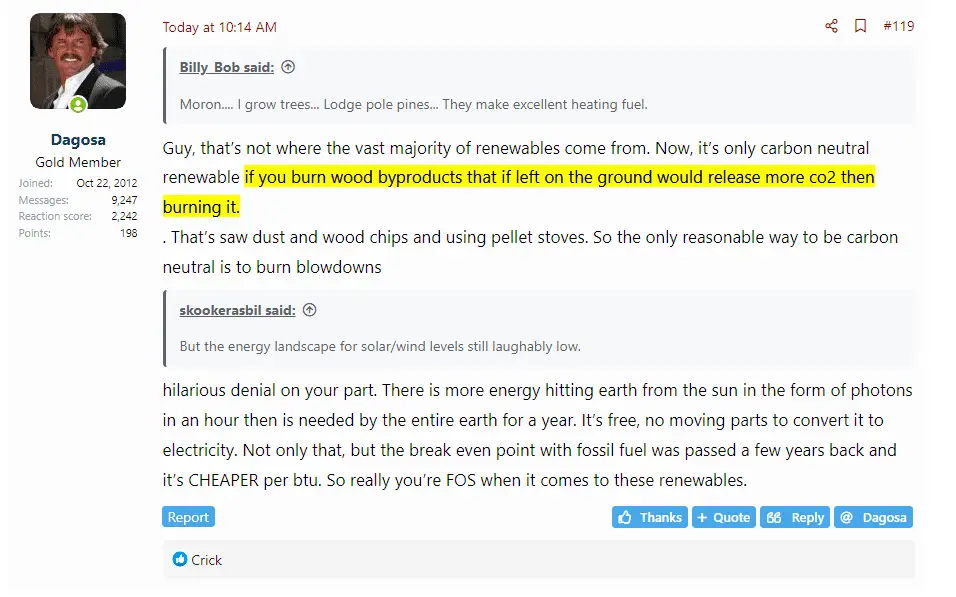956x597 pixels.
Task: Click the blue like icon next to Crick
Action: (180, 560)
